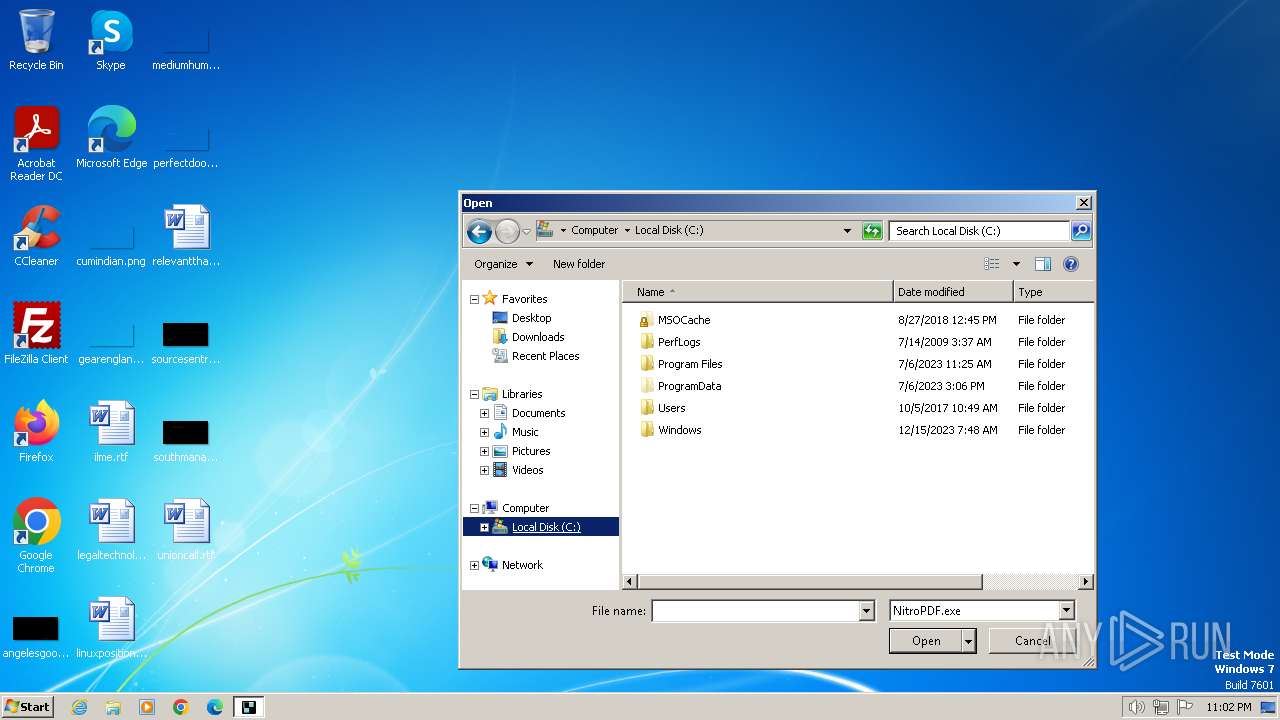Open the Open button split dropdown arrow
The width and height of the screenshot is (1280, 720).
coord(968,641)
